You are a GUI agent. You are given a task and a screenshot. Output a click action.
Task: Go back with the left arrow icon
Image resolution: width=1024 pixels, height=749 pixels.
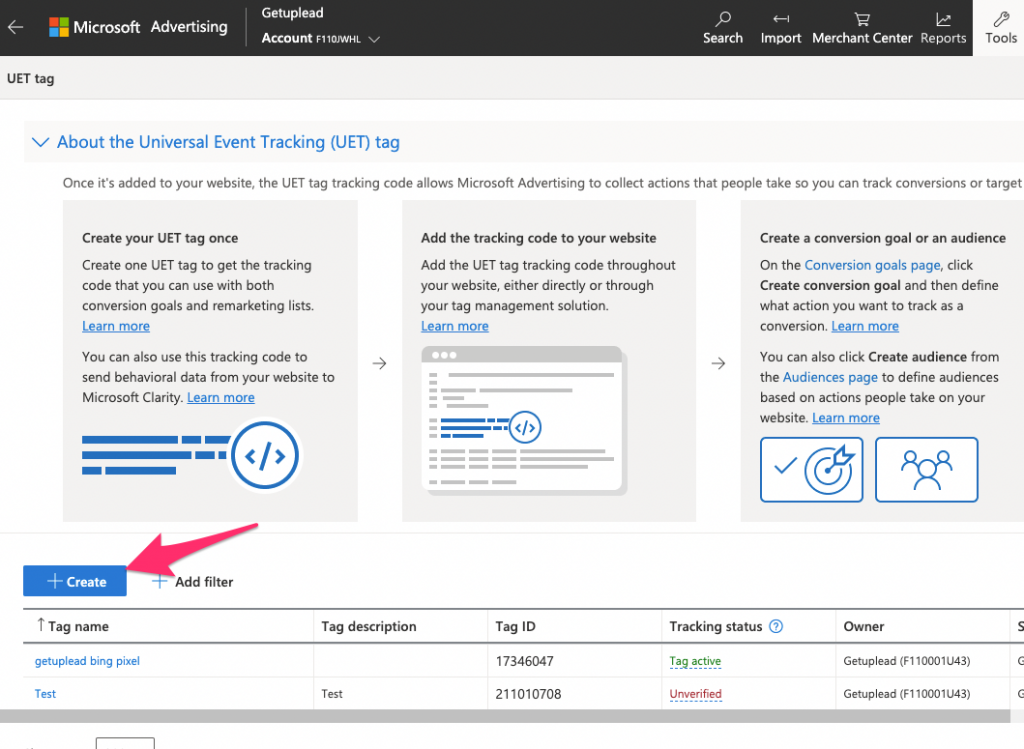[x=16, y=27]
